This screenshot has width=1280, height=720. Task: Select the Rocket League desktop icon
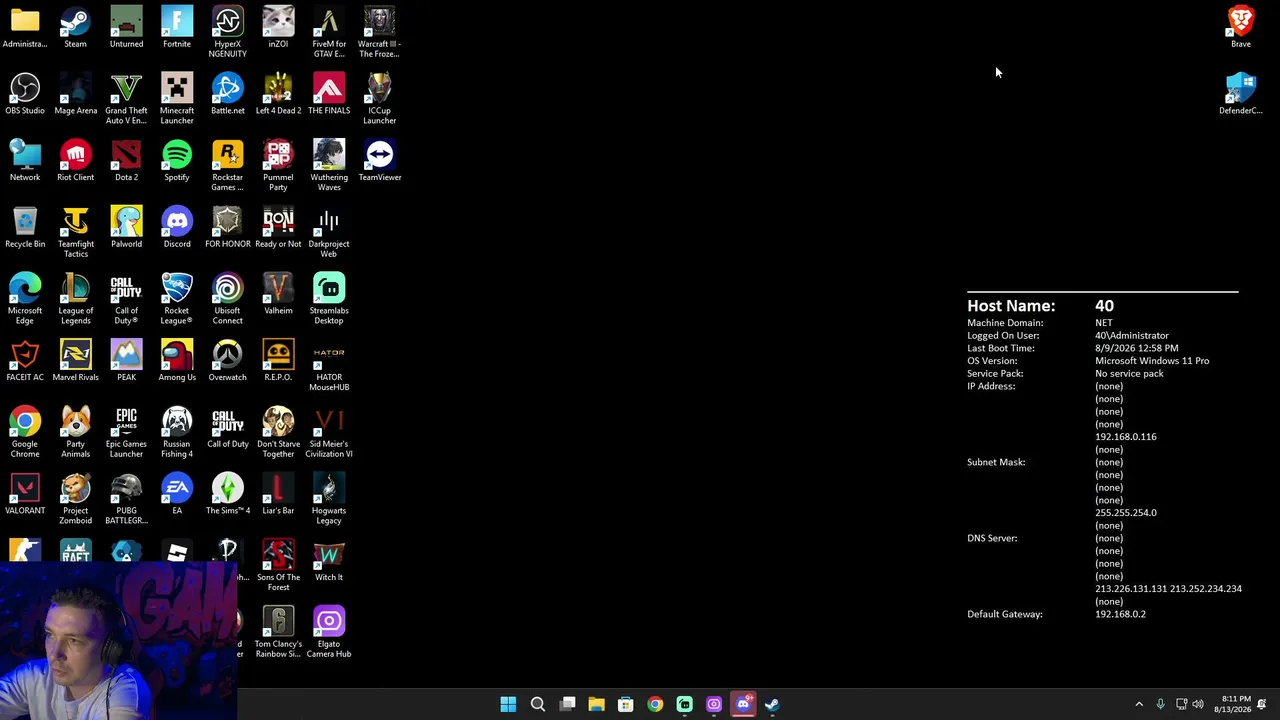click(x=177, y=298)
